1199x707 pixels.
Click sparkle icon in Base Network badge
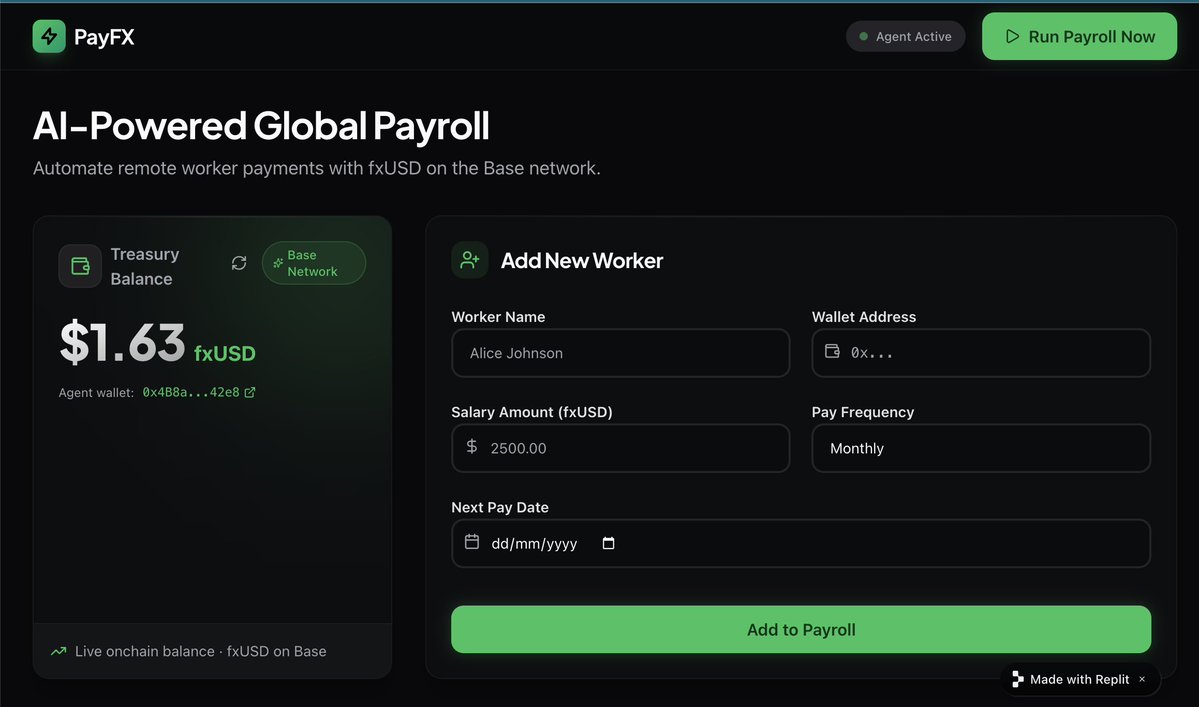(278, 263)
